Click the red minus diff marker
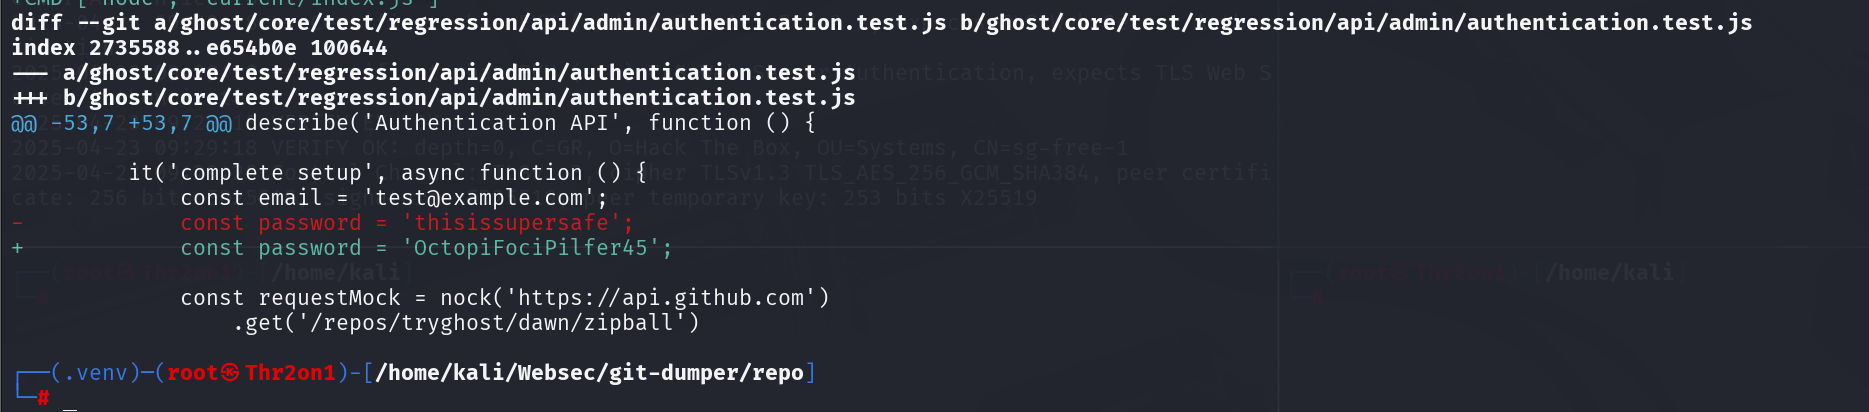 (17, 223)
